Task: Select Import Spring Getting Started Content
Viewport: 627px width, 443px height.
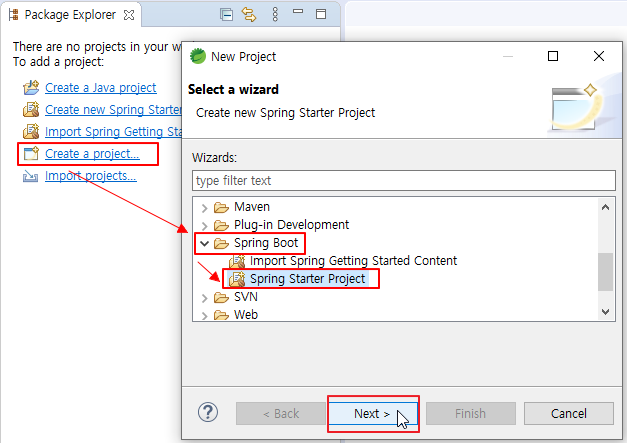Action: click(353, 261)
